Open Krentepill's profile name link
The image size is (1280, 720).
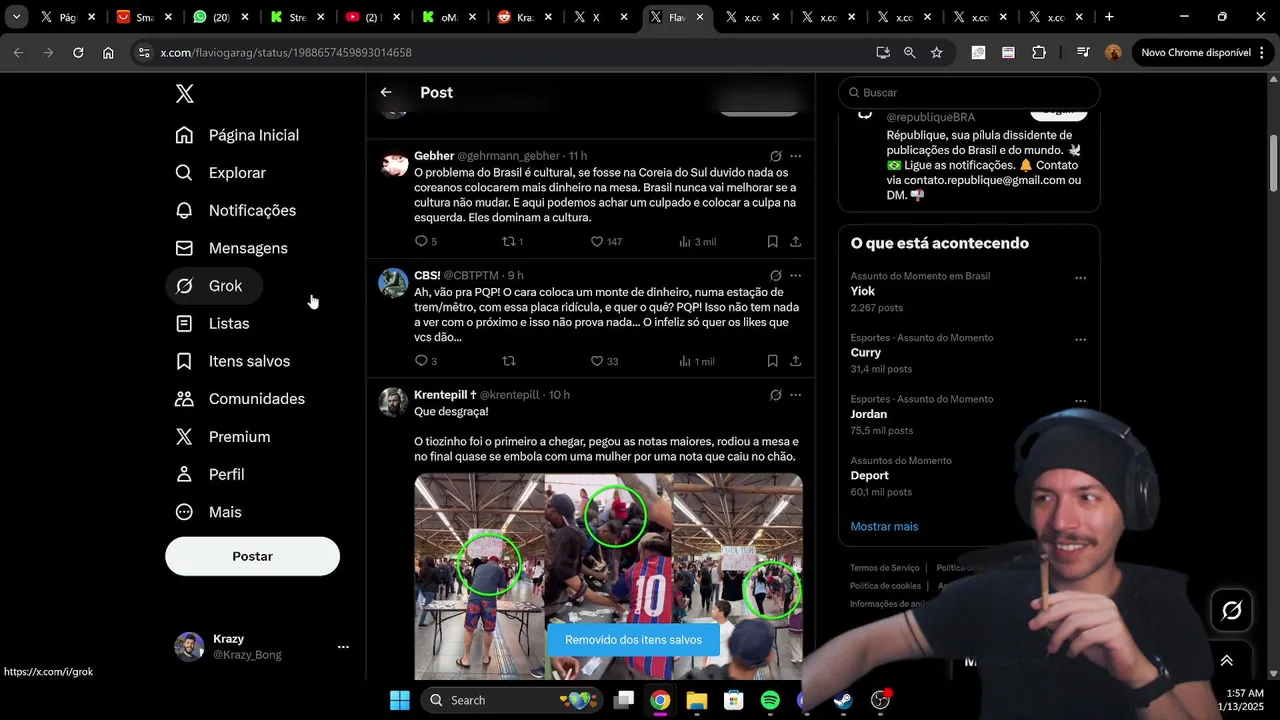pos(445,395)
